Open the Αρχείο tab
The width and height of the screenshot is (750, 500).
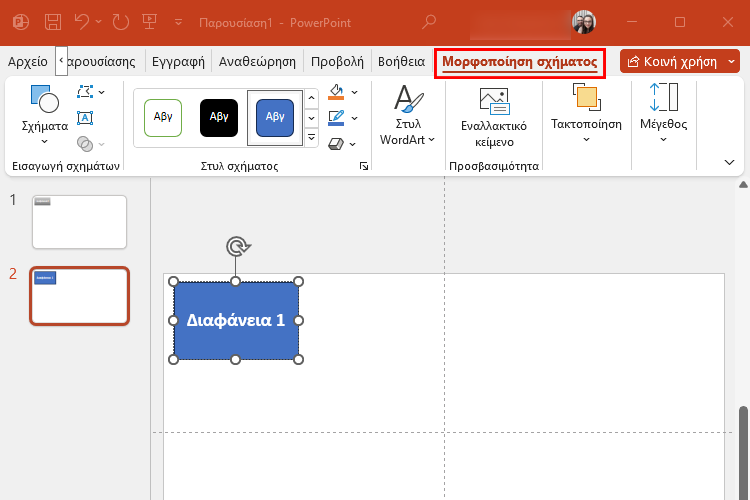click(28, 62)
